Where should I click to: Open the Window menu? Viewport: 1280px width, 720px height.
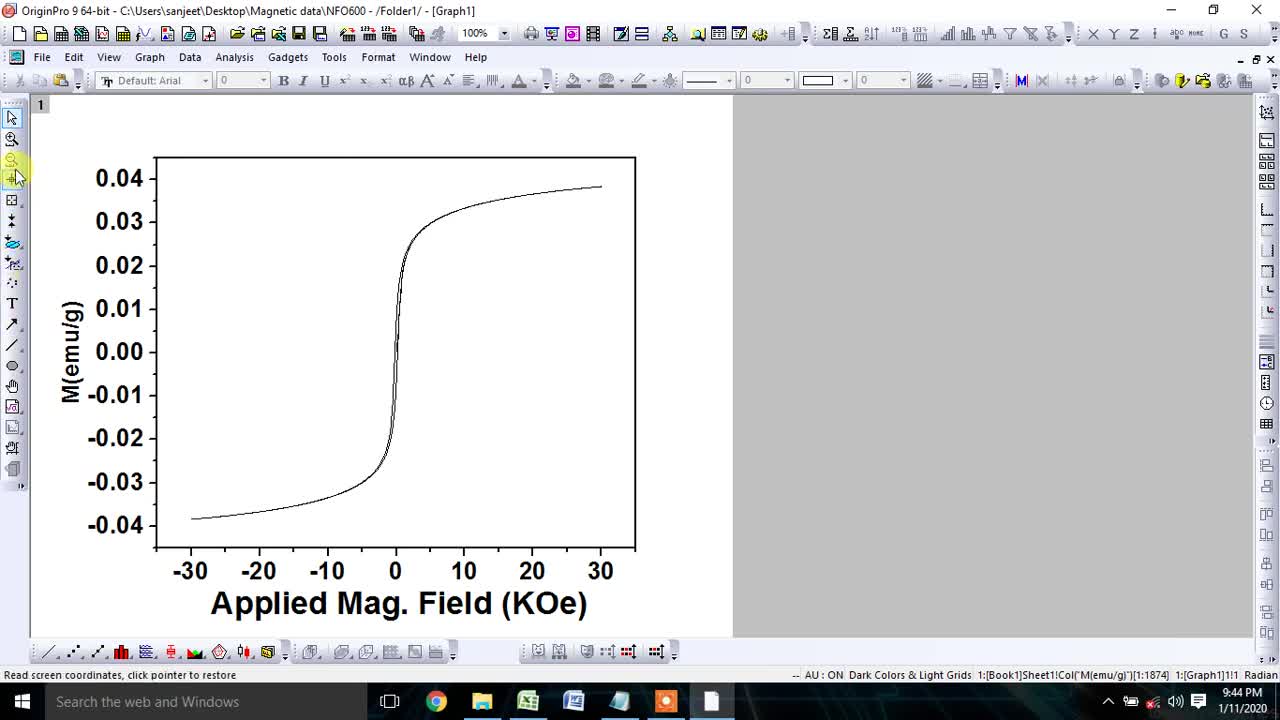point(430,57)
